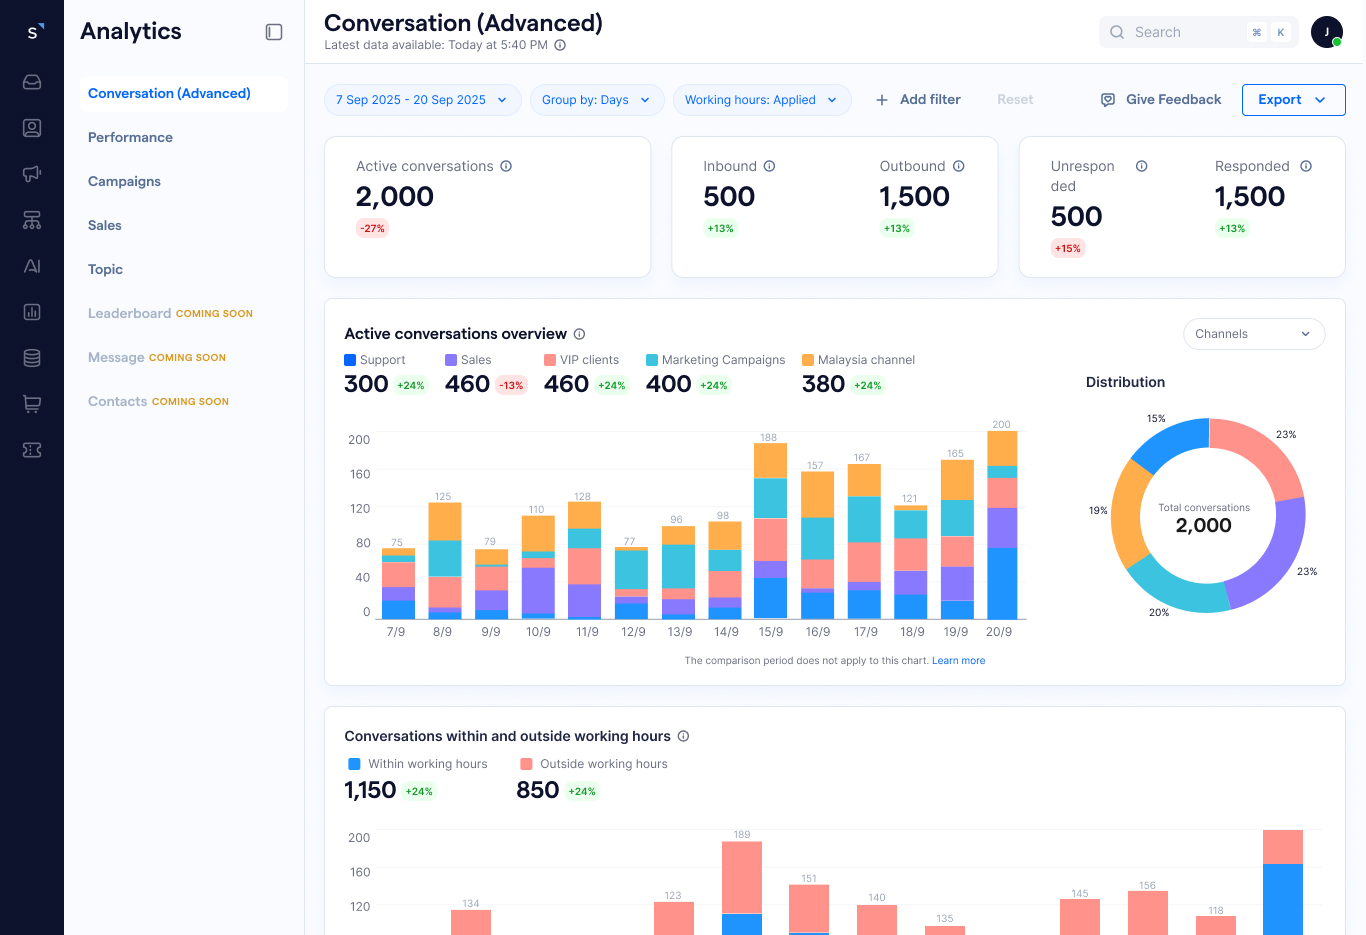Screen dimensions: 1366x935
Task: Expand the Group by: Days dropdown
Action: 596,100
